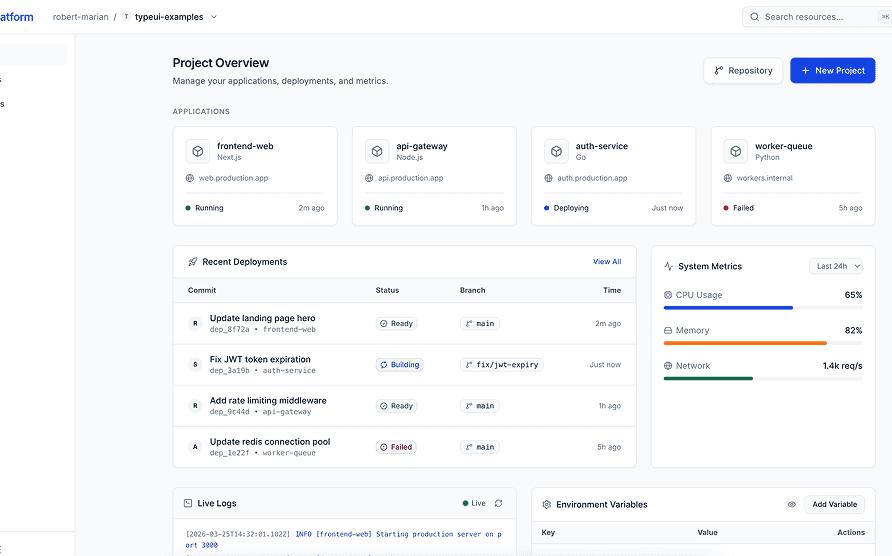Click the Live Logs terminal icon
This screenshot has width=892, height=556.
[188, 503]
